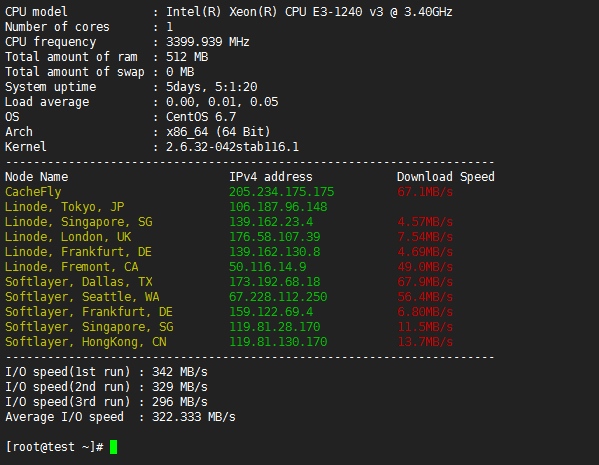Image resolution: width=599 pixels, height=465 pixels.
Task: Click the Kernel version 2.6.32-042stab116.1
Action: tap(232, 147)
